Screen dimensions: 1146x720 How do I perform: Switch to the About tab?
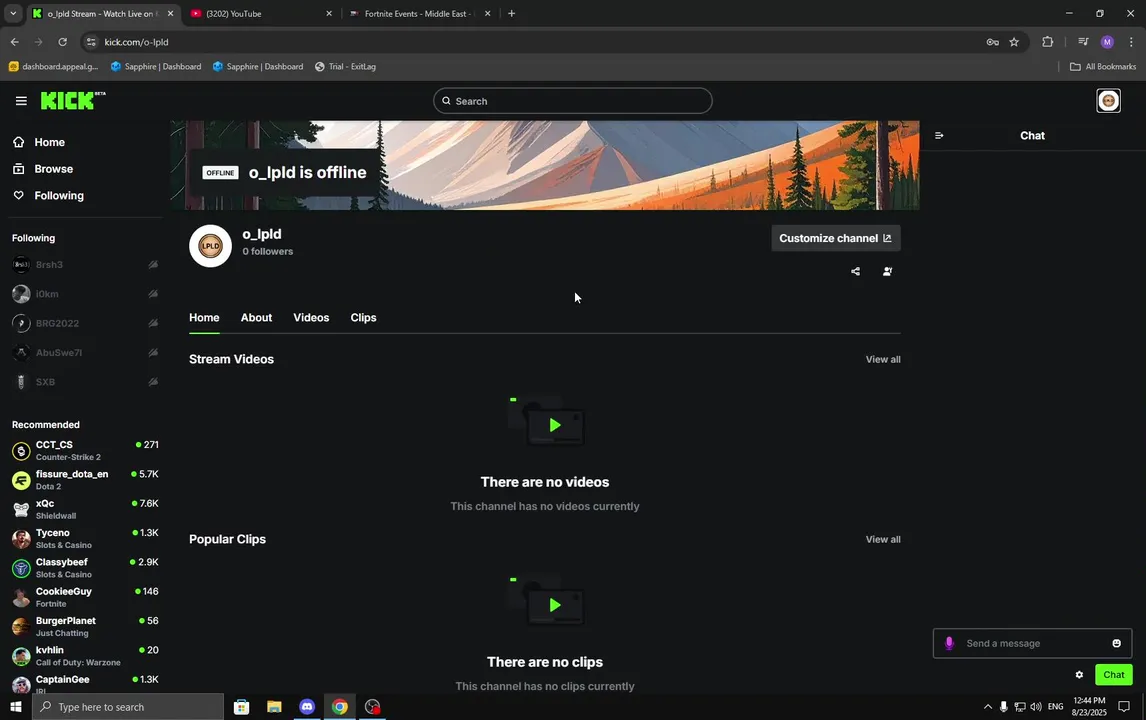(x=257, y=317)
